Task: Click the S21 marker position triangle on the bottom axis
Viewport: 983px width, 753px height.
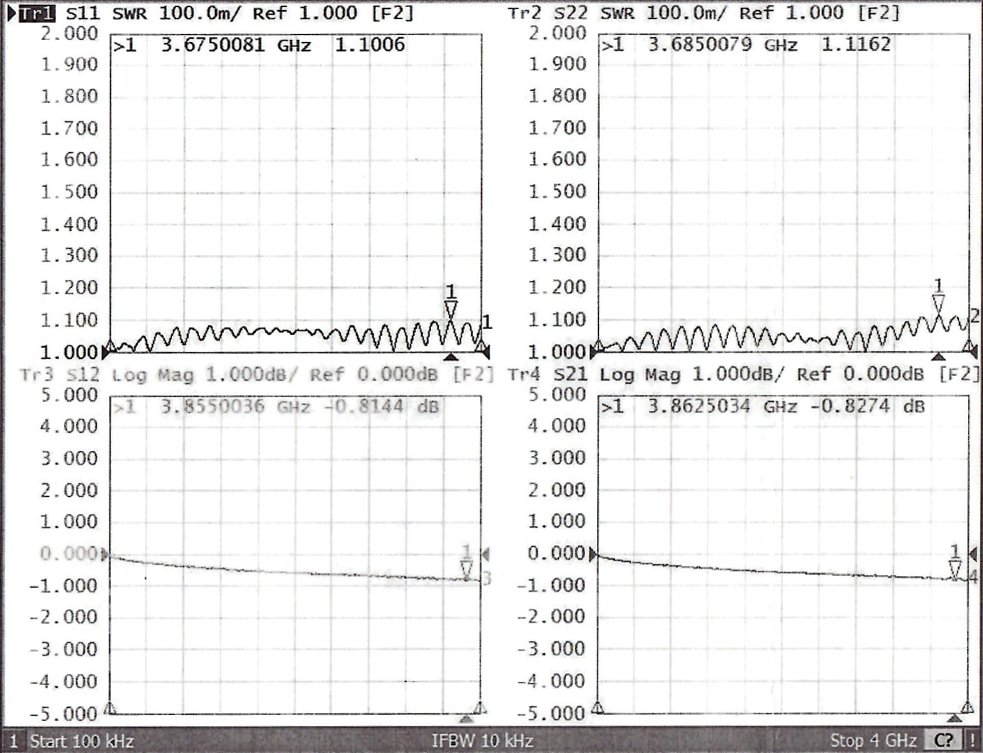Action: point(955,717)
